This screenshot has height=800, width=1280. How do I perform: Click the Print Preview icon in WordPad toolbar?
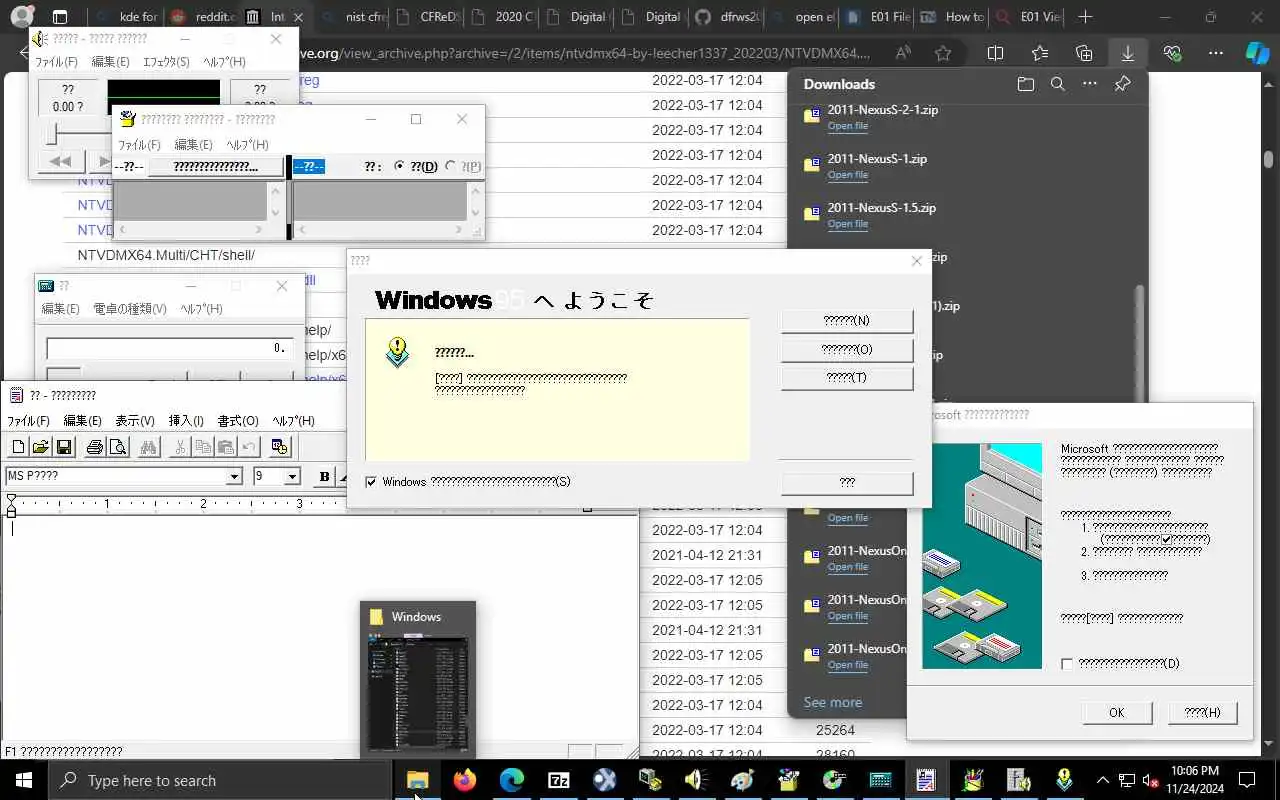pos(118,447)
